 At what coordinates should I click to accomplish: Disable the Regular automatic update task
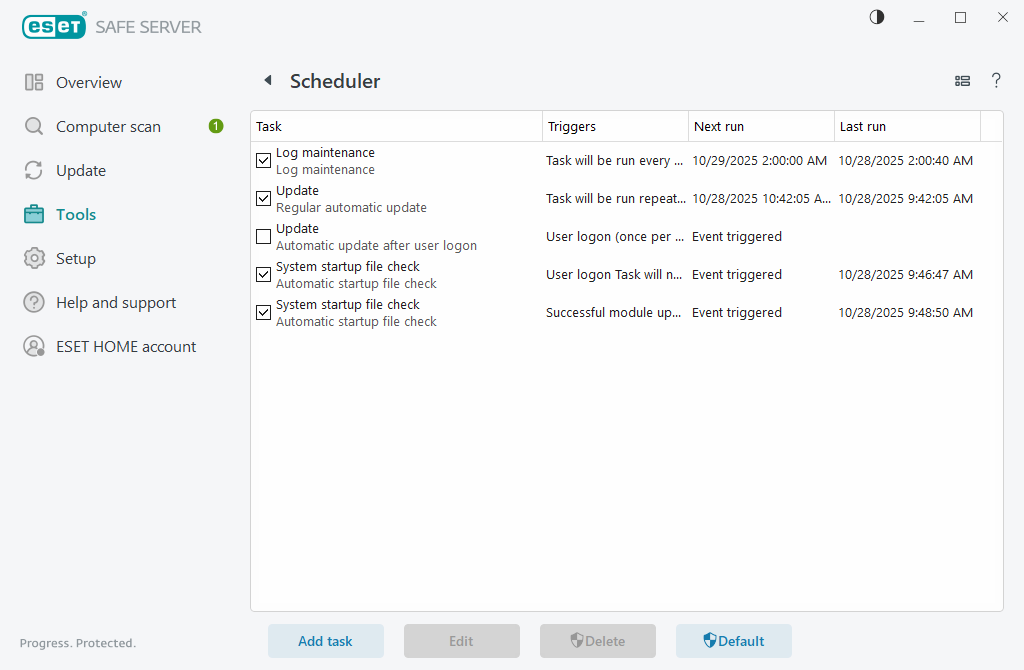click(x=263, y=198)
